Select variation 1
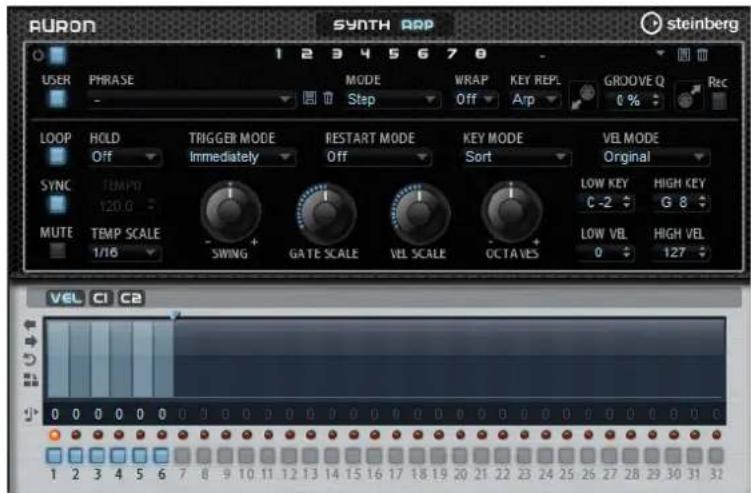751x493 pixels. 279,54
